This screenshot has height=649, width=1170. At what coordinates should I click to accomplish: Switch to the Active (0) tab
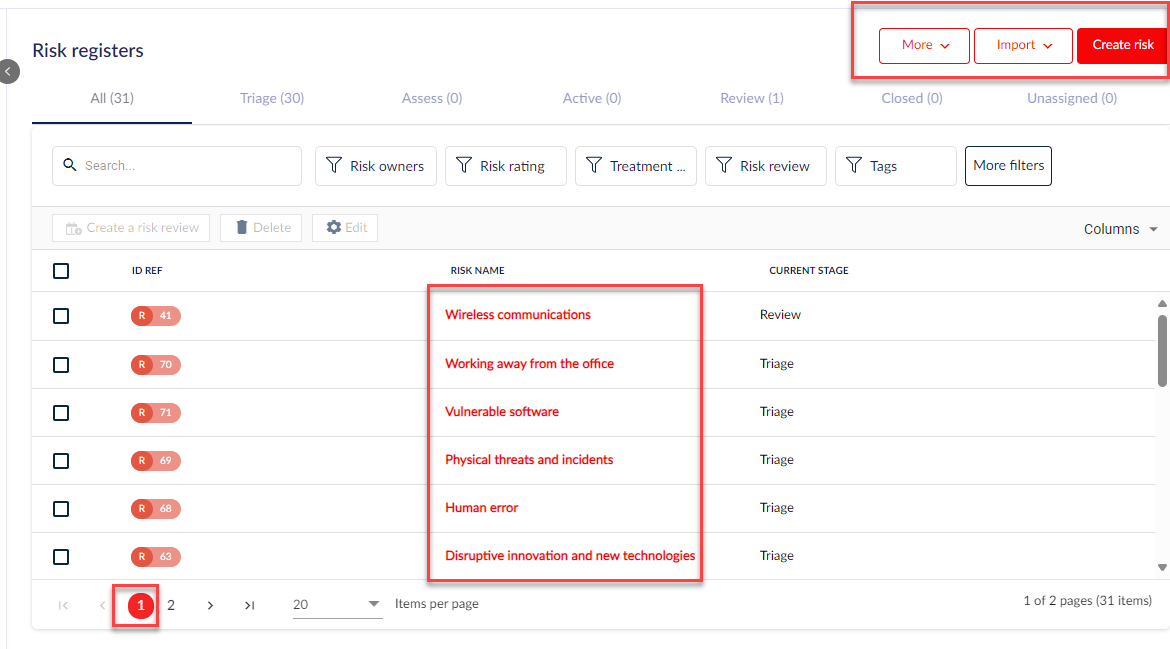point(592,98)
